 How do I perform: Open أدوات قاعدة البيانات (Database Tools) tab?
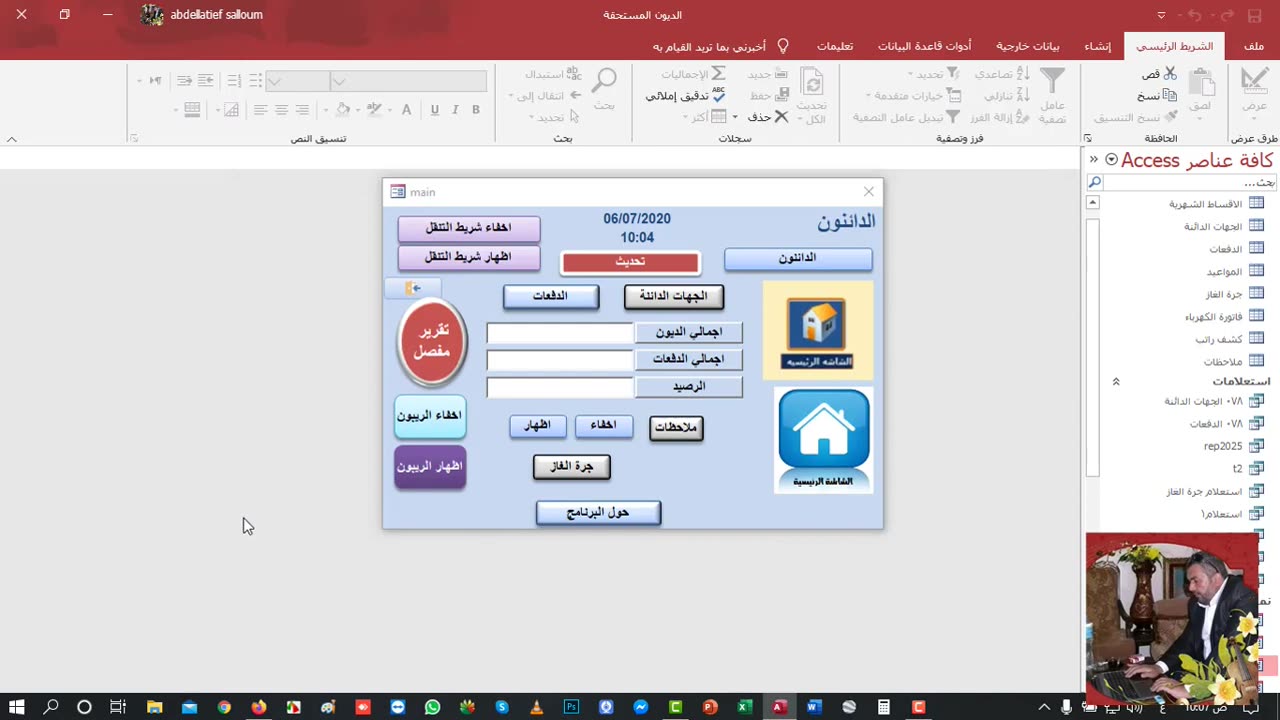pos(925,46)
